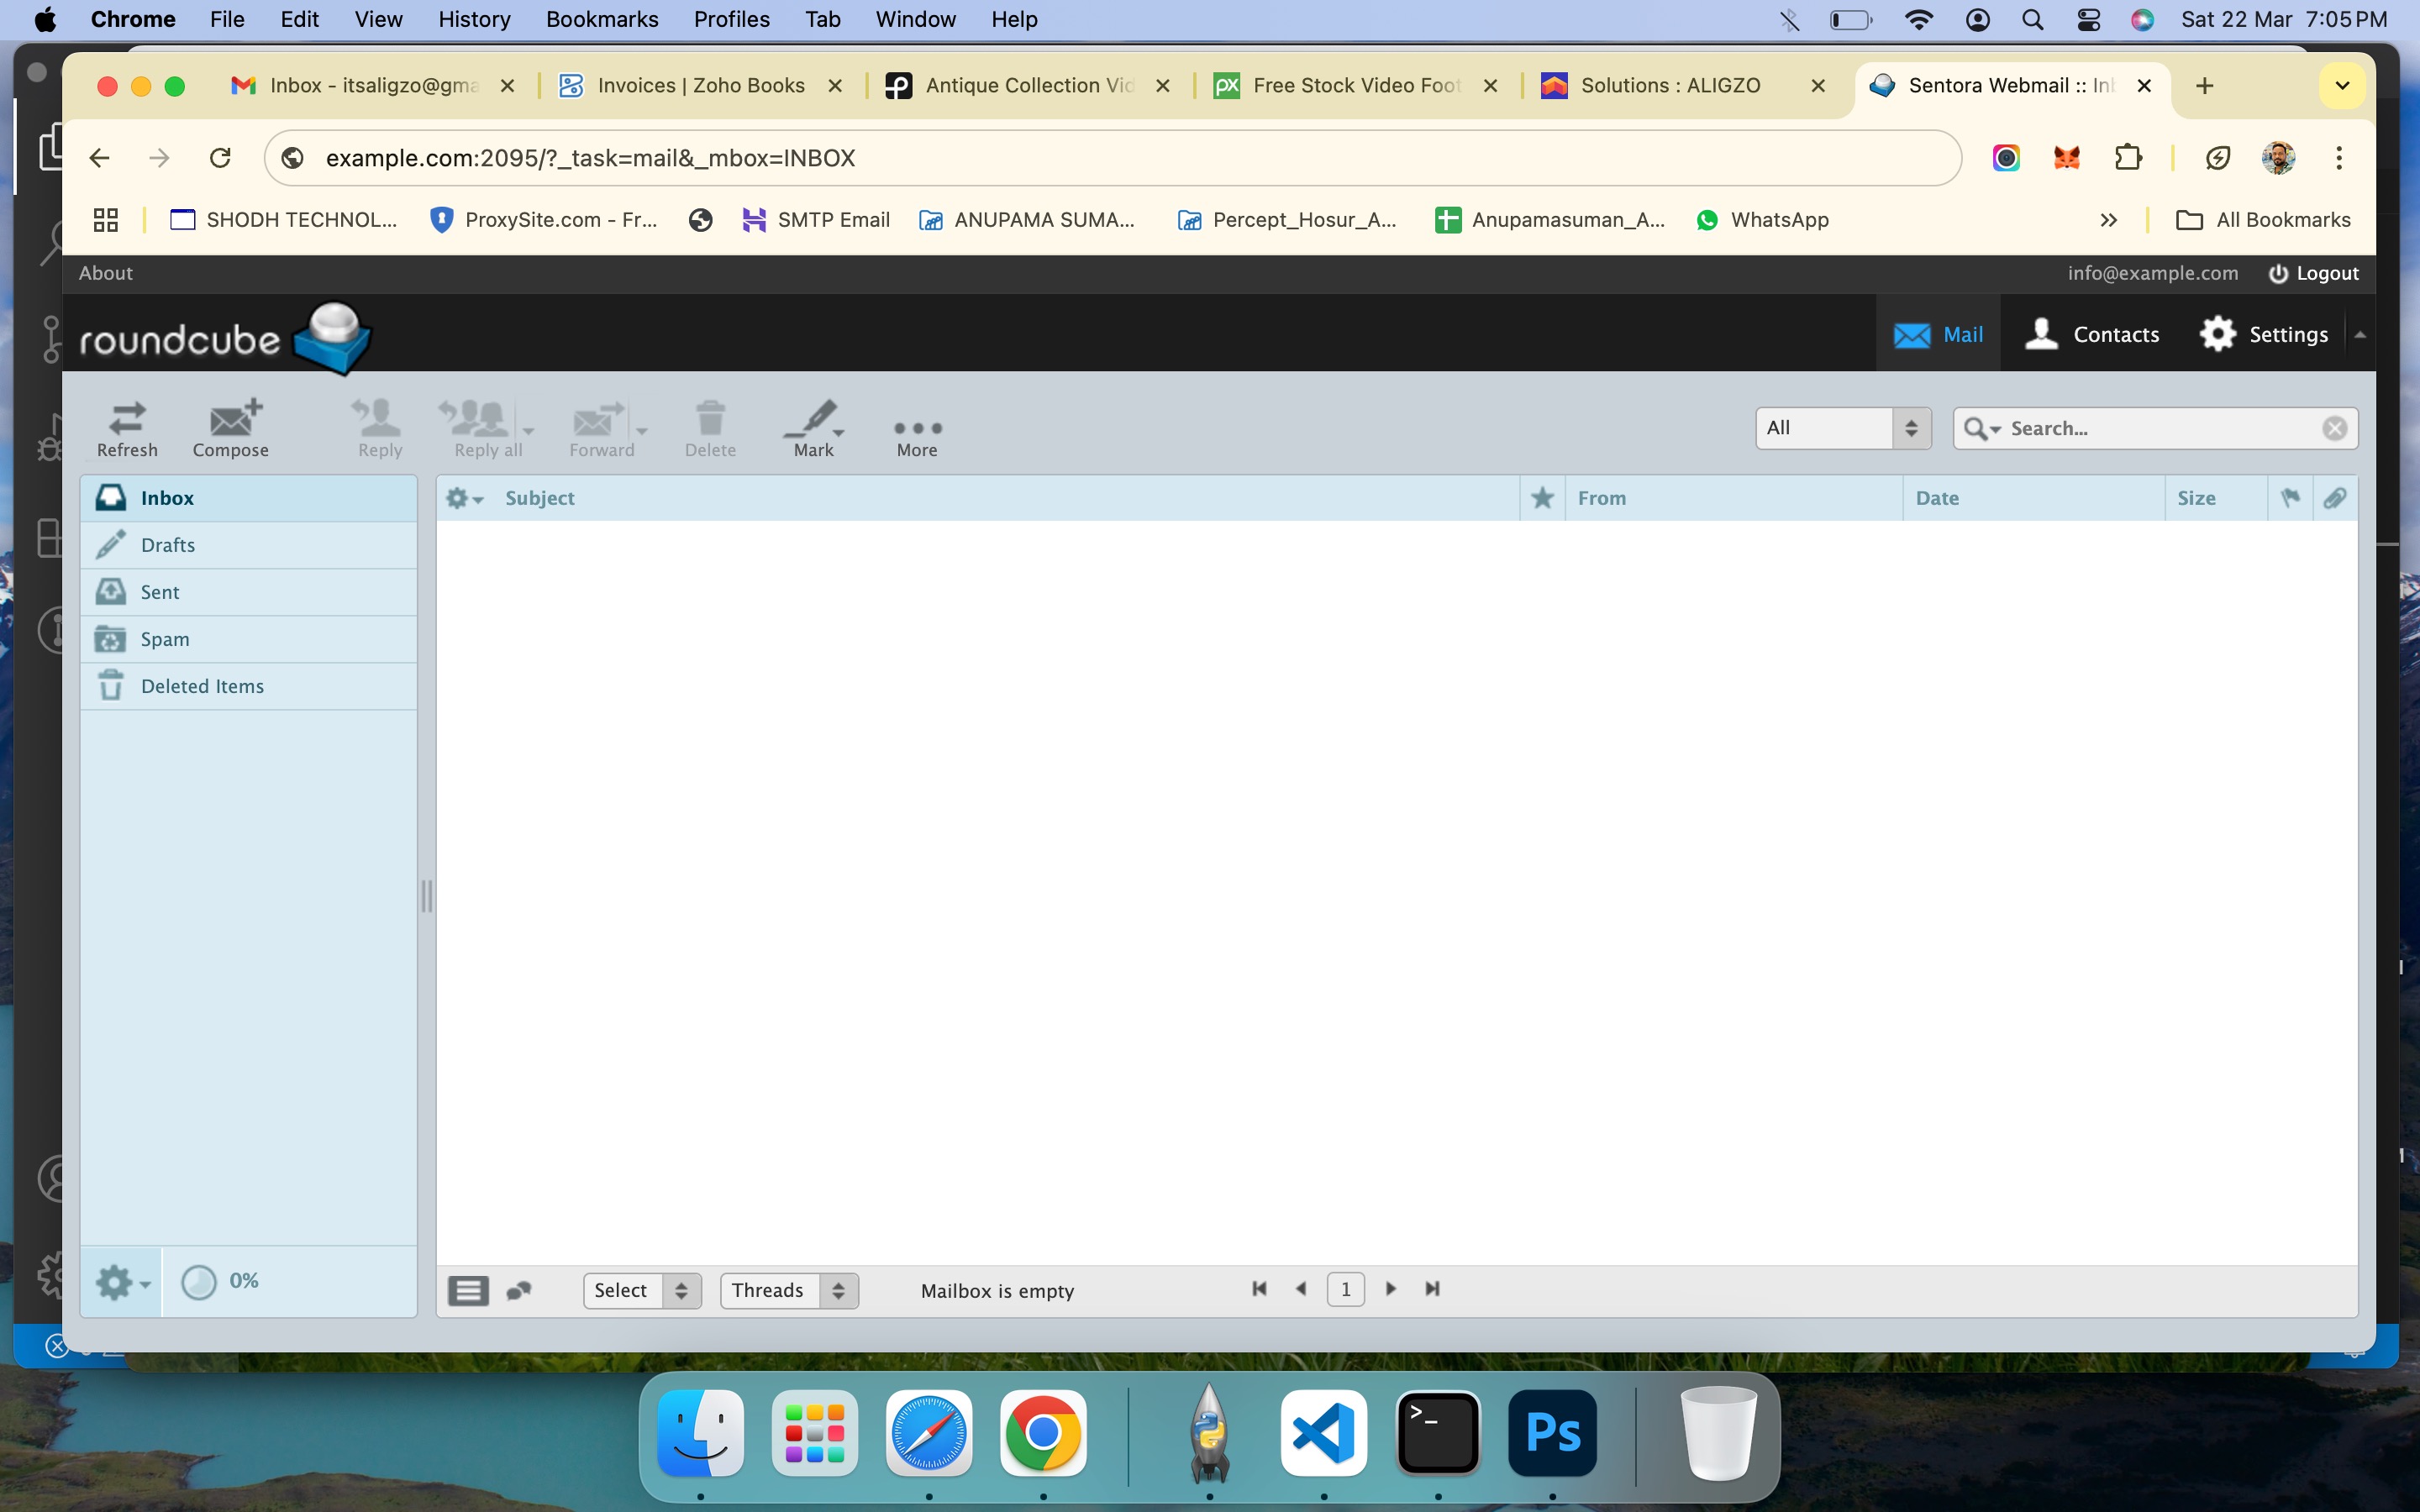This screenshot has width=2420, height=1512.
Task: Open the Select dropdown in footer
Action: (x=642, y=1290)
